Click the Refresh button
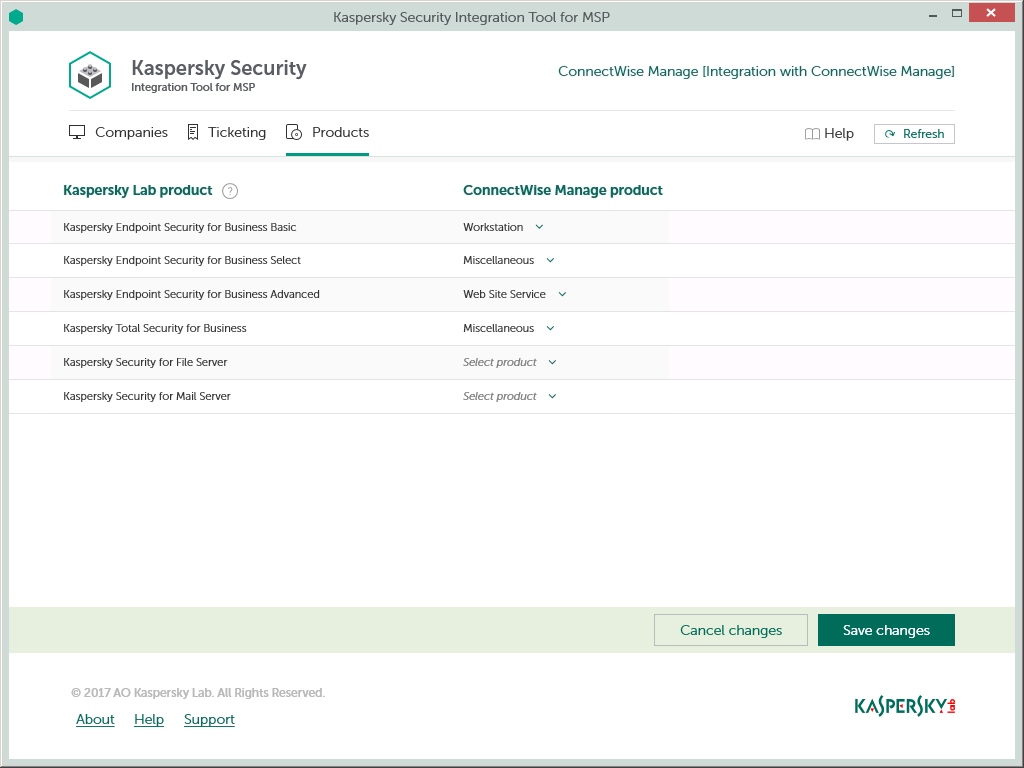1024x768 pixels. point(914,134)
